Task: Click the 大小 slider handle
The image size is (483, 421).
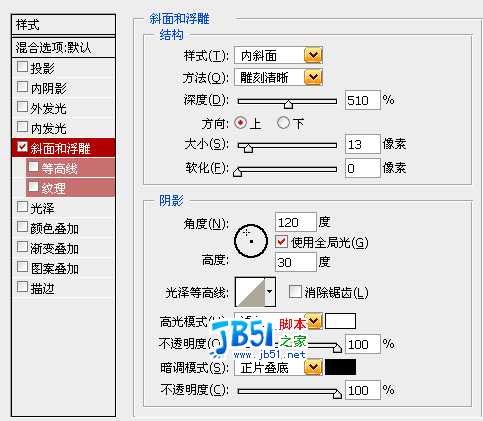Action: click(248, 148)
